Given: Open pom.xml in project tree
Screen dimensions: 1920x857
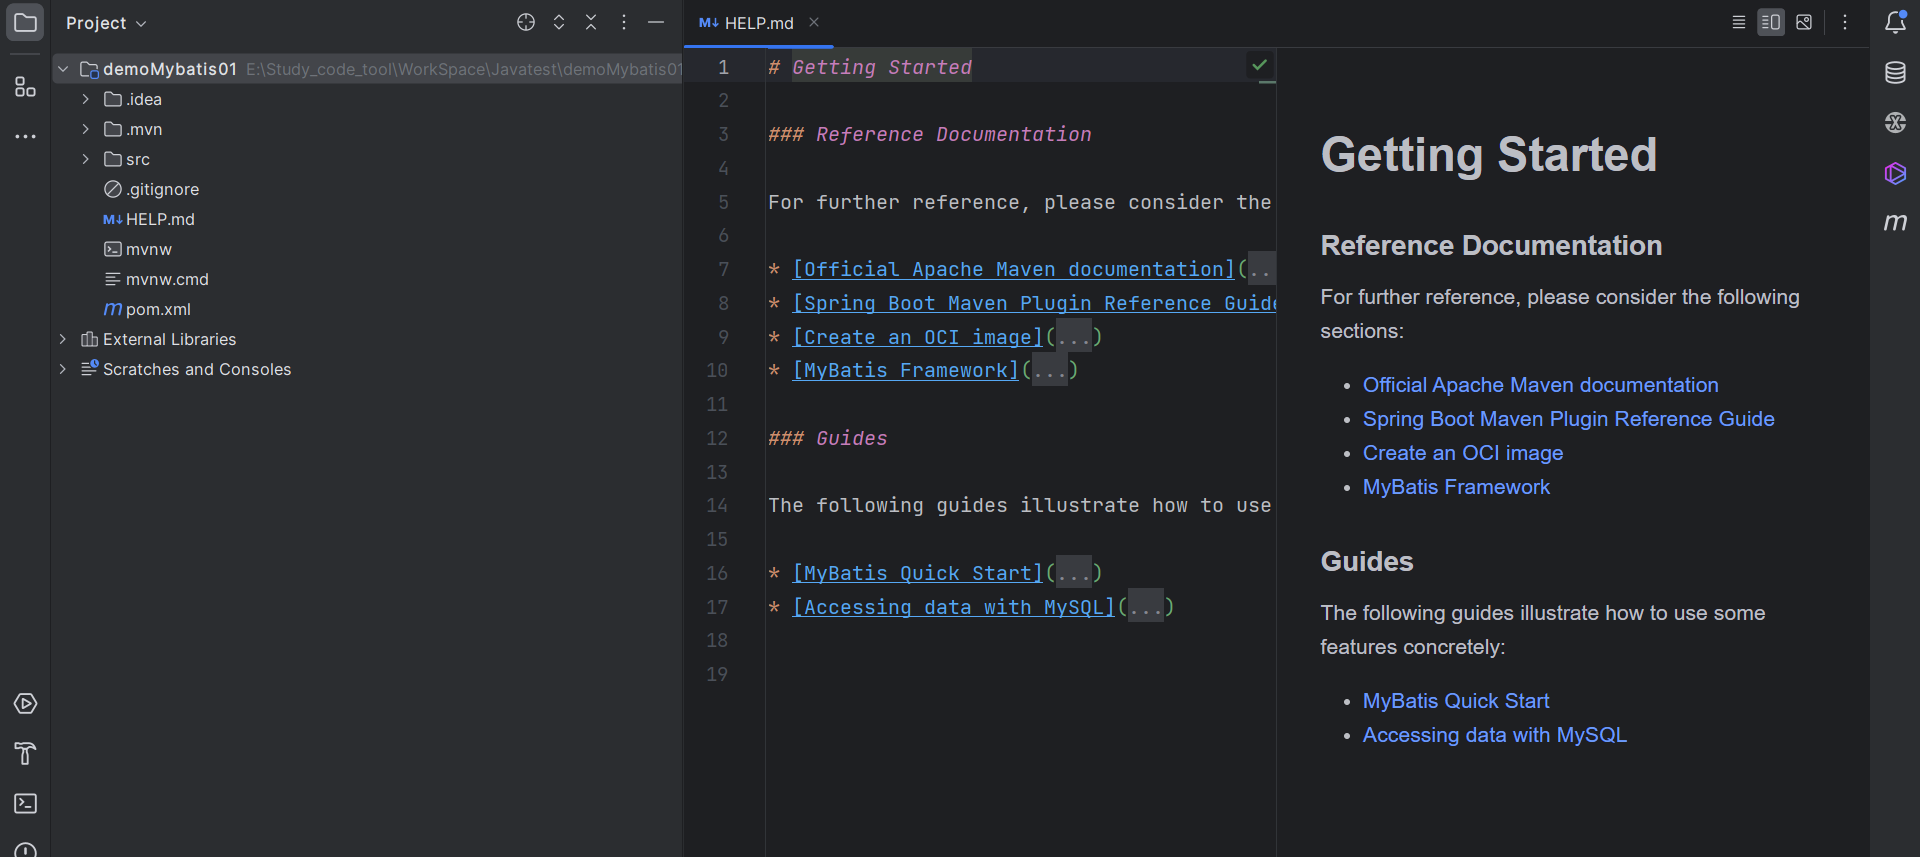Looking at the screenshot, I should 157,309.
